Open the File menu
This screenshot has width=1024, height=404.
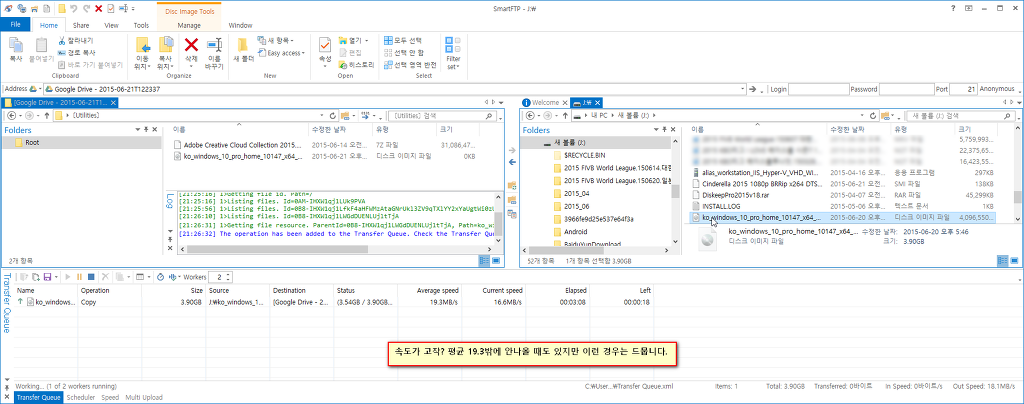(16, 25)
